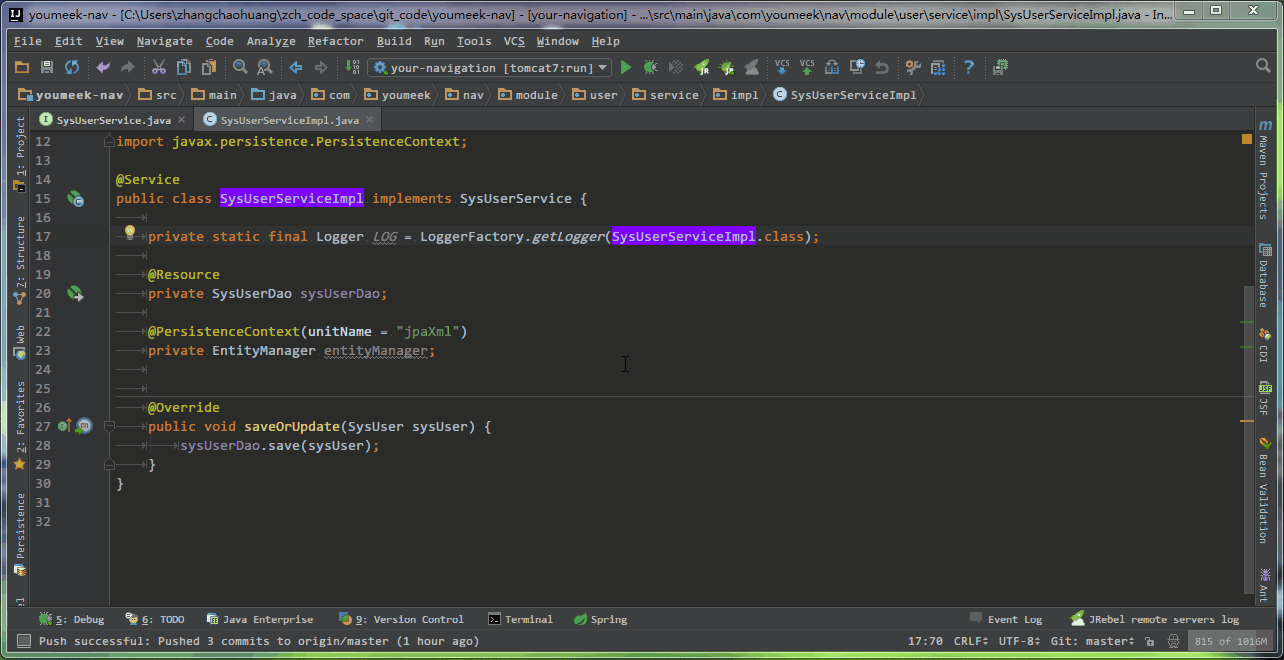
Task: Open the Git: master branch selector
Action: [1094, 641]
